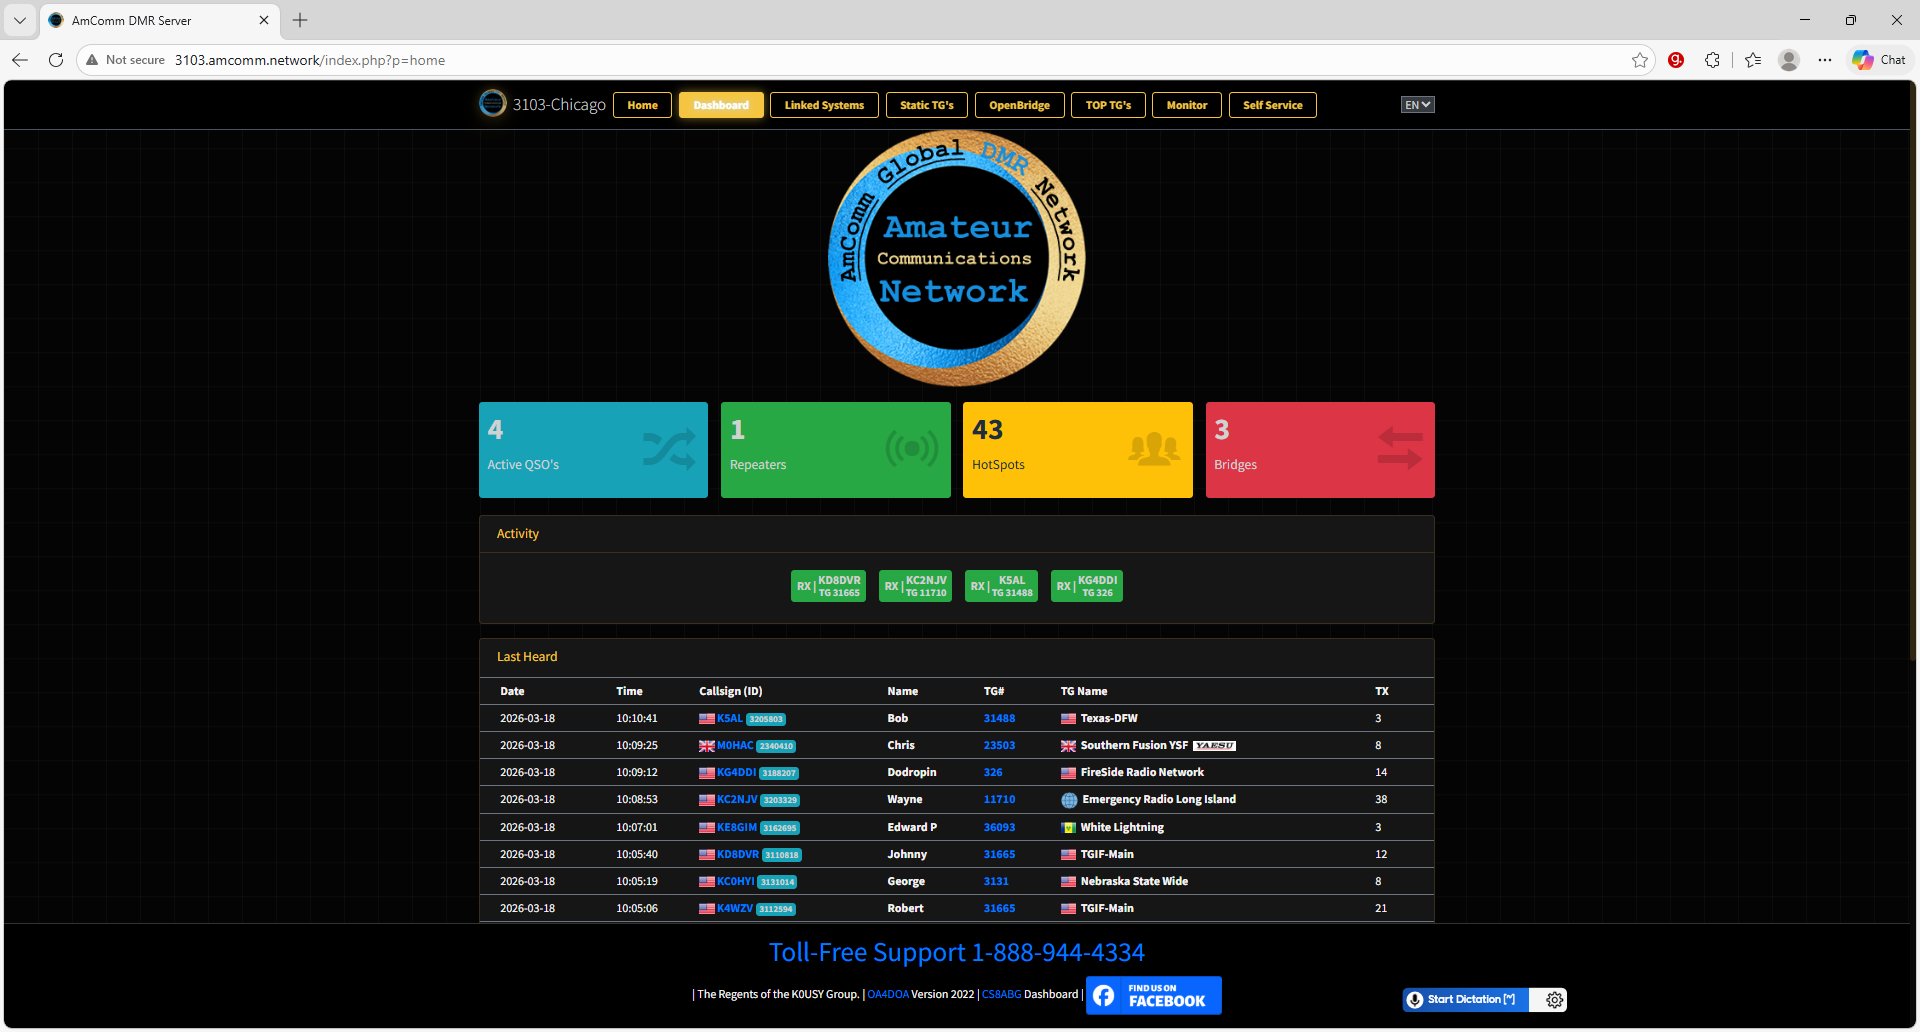The height and width of the screenshot is (1032, 1920).
Task: Click the Facebook icon in the footer
Action: 1105,995
